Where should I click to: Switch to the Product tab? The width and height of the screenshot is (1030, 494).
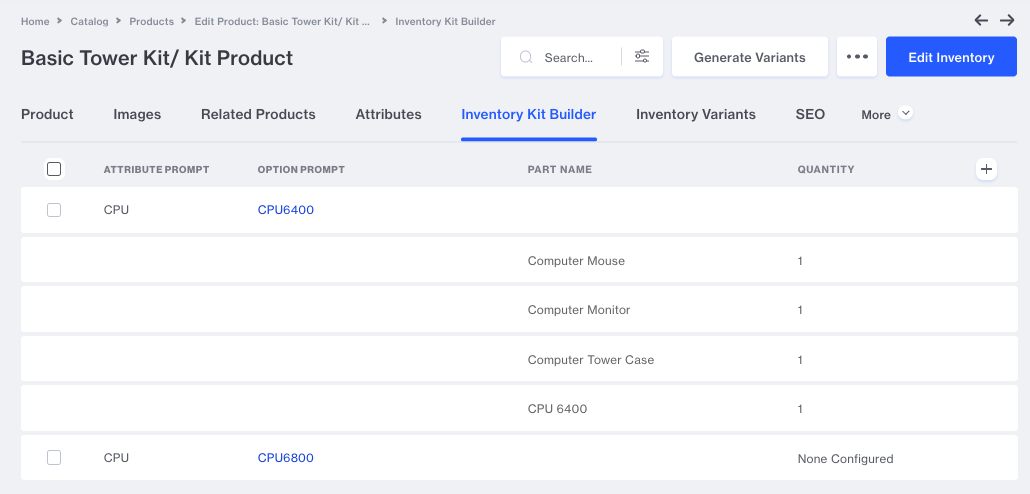click(x=47, y=114)
